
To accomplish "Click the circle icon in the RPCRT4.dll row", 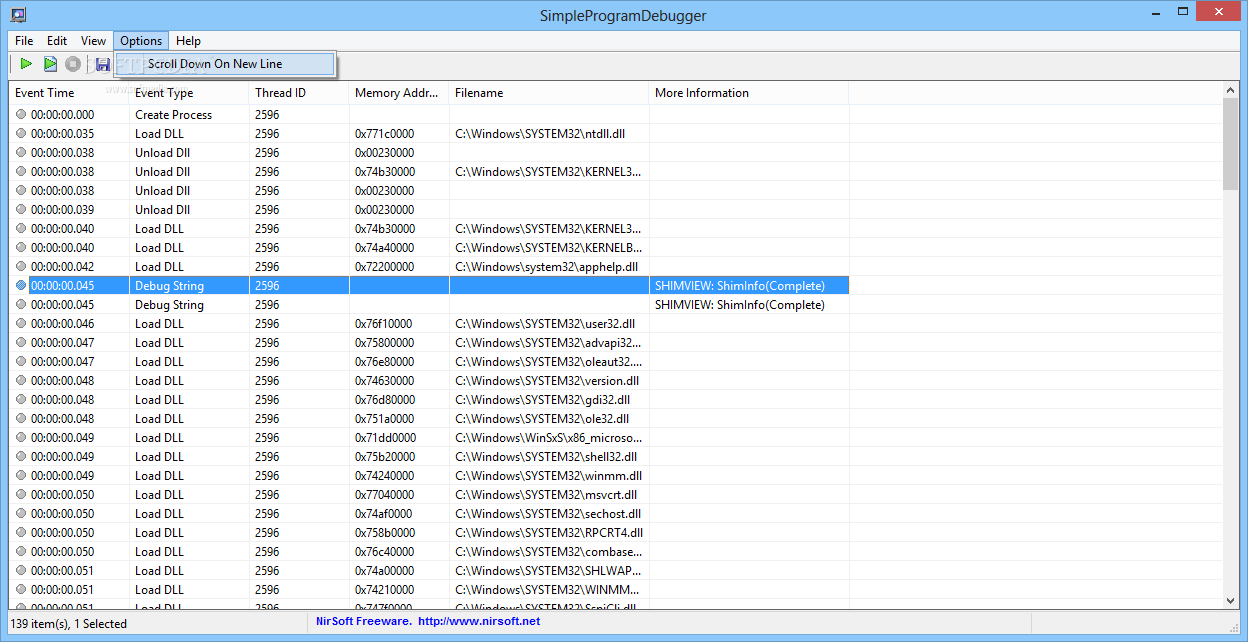I will (22, 533).
